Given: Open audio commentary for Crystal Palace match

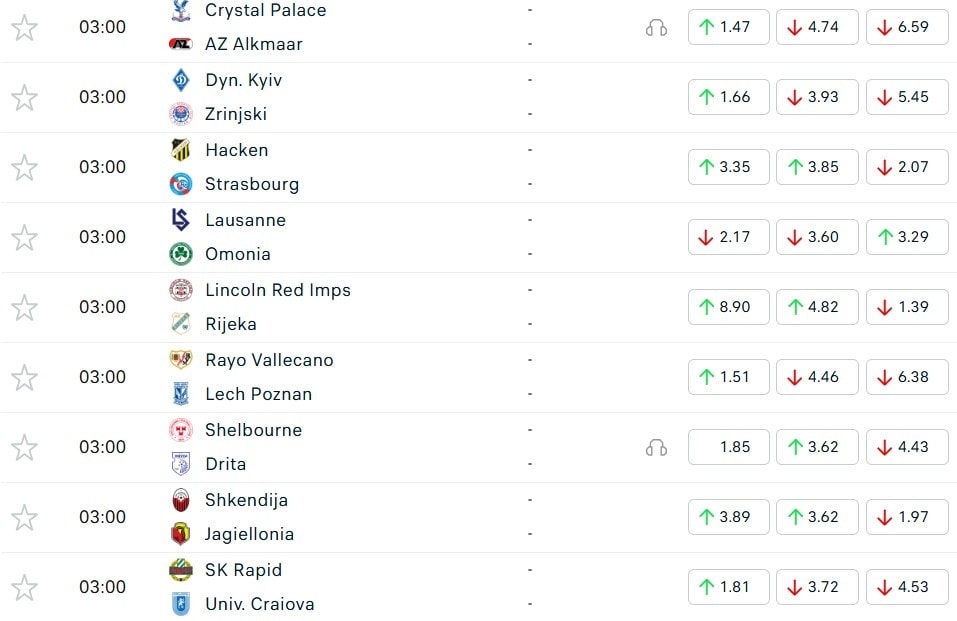Looking at the screenshot, I should tap(656, 28).
